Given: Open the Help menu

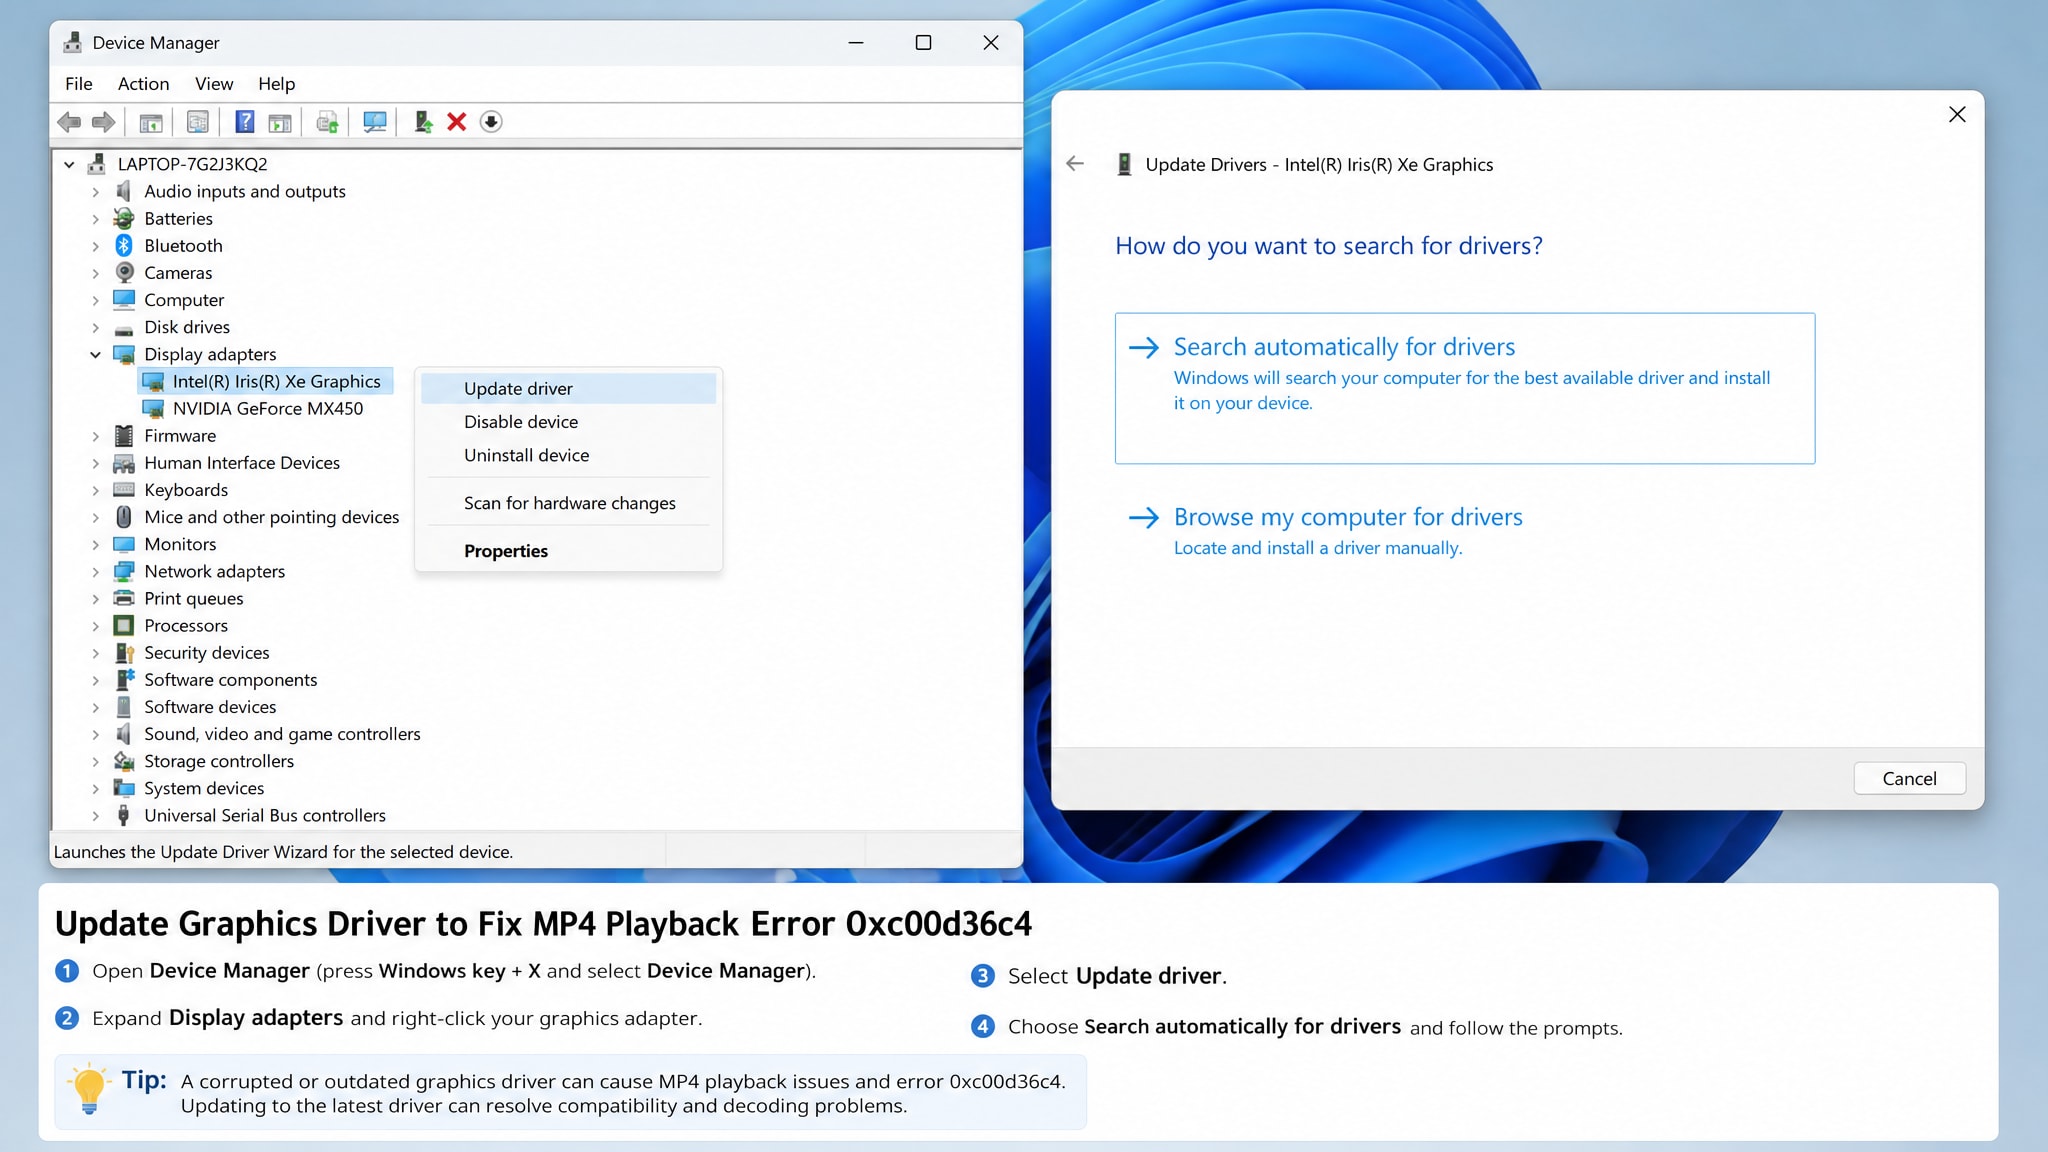Looking at the screenshot, I should point(277,84).
